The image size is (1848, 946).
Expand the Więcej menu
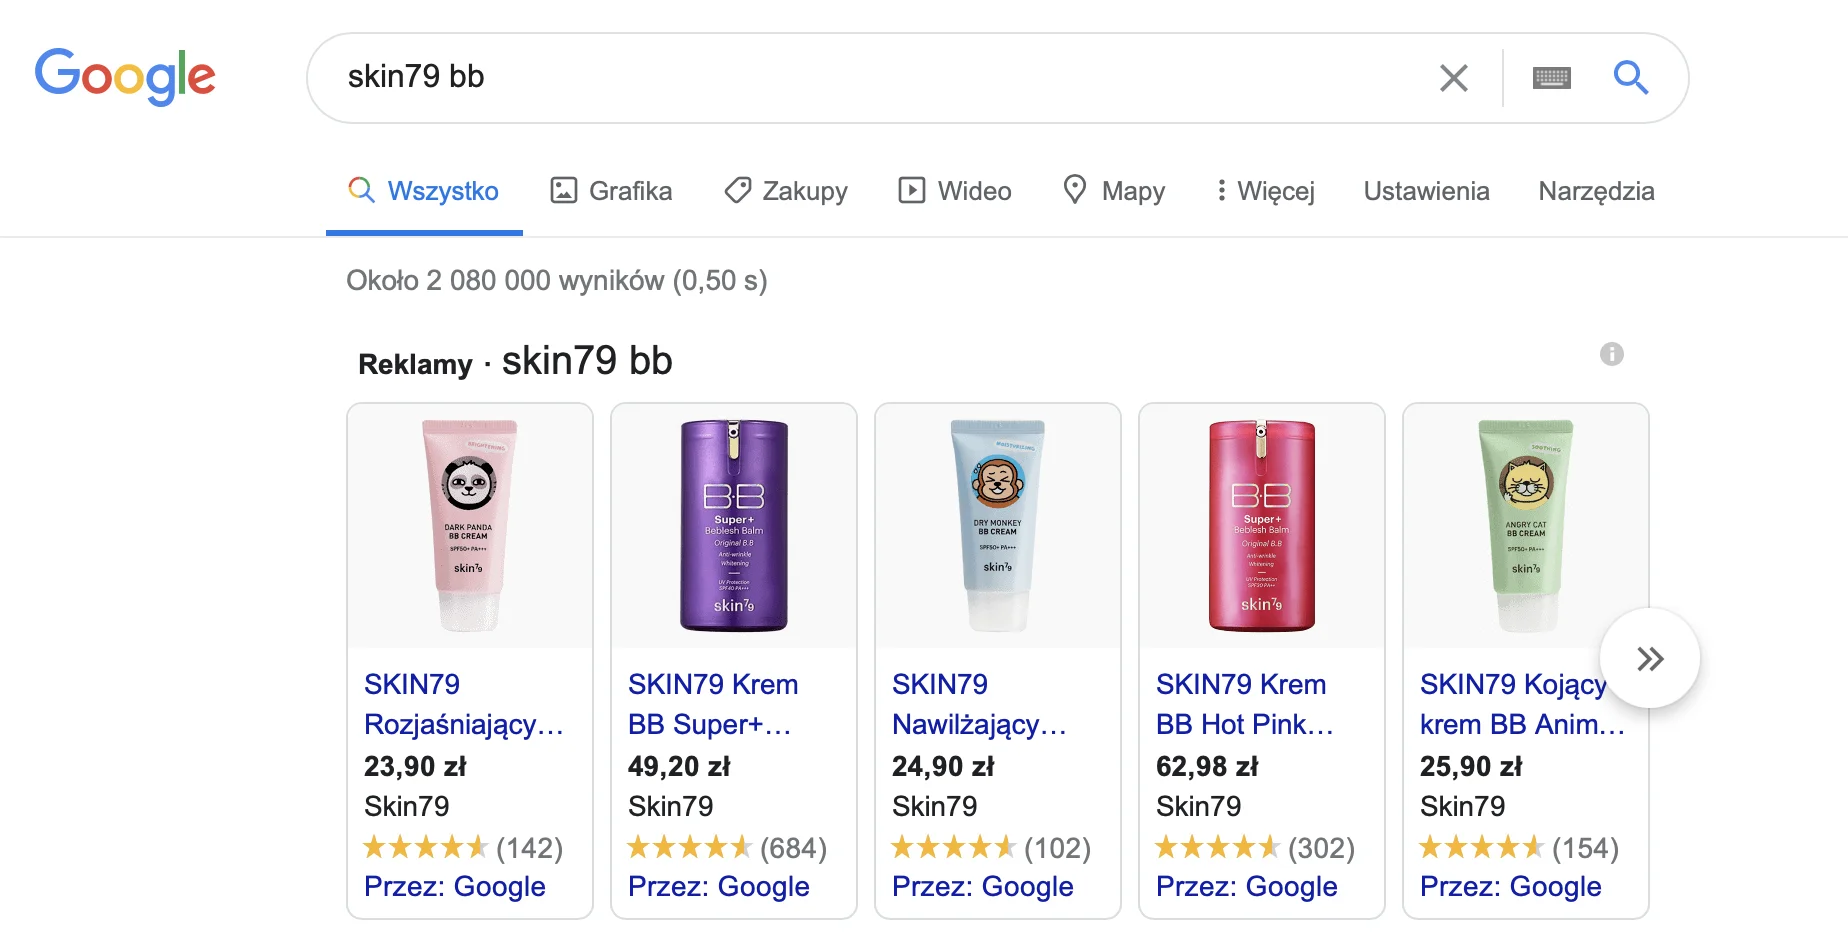click(x=1265, y=191)
